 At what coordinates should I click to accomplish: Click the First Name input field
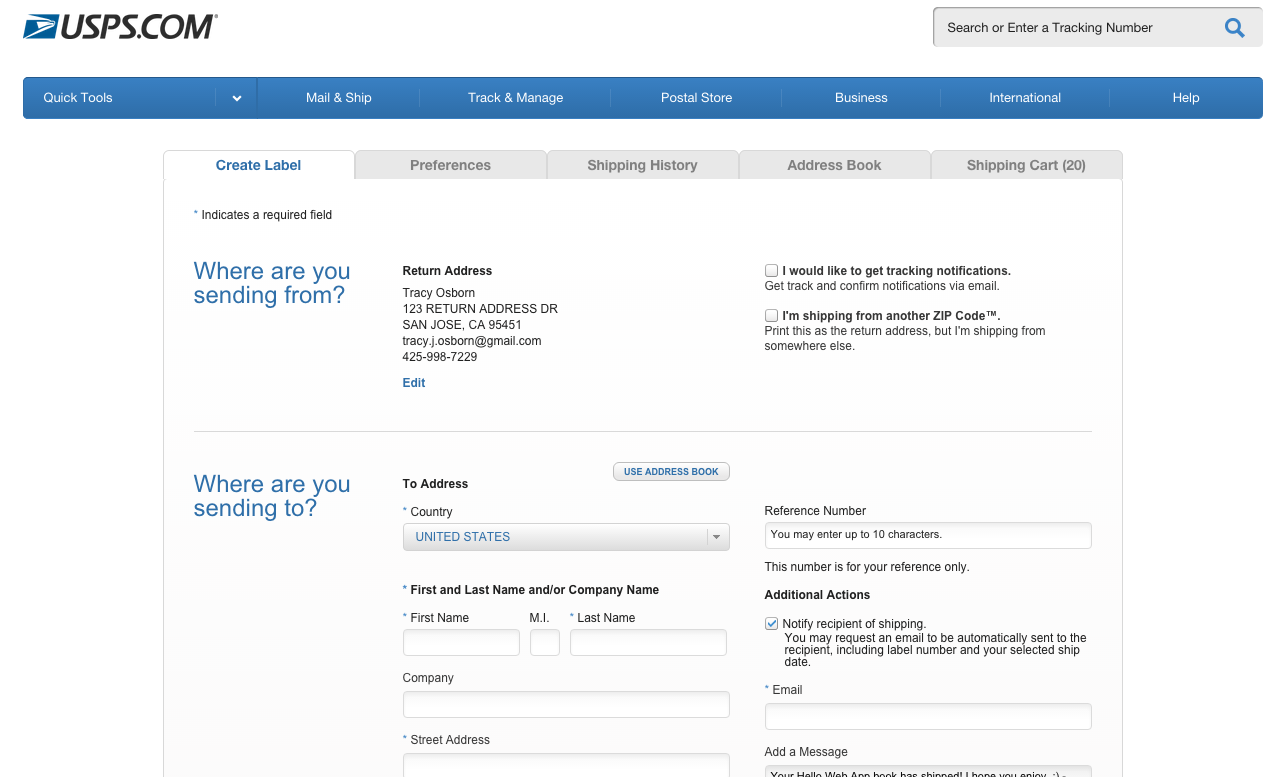(461, 643)
